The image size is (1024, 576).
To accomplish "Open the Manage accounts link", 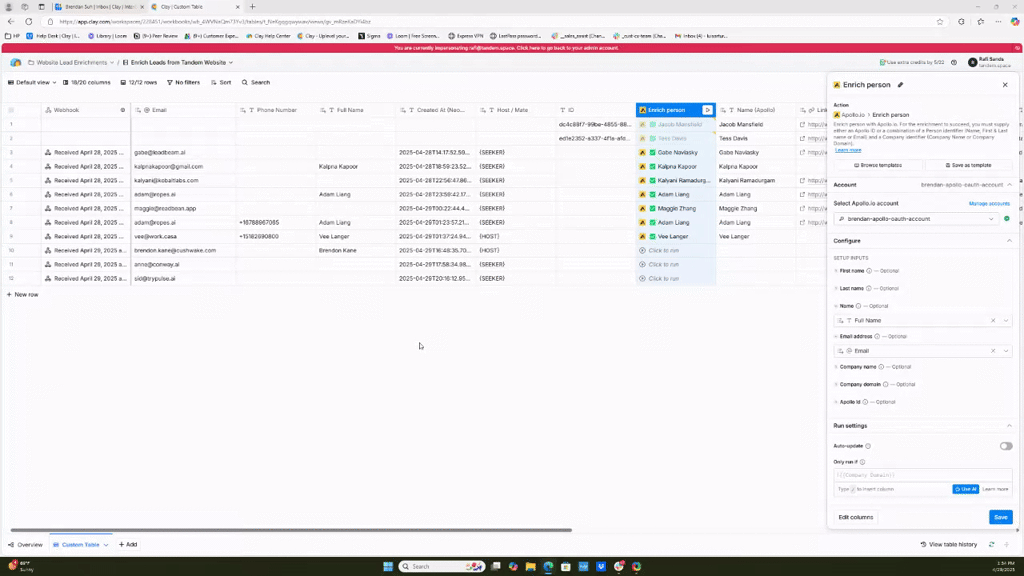I will [x=989, y=203].
